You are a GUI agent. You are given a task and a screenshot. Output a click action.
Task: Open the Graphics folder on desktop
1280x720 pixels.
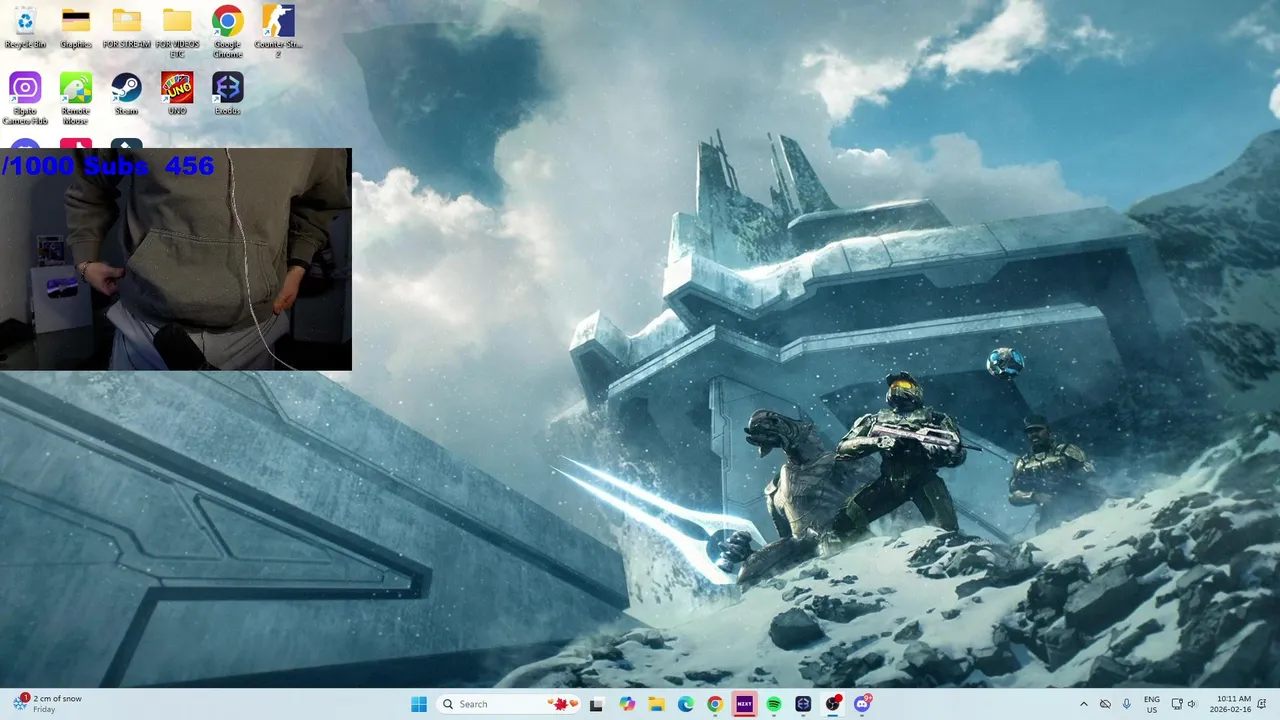pyautogui.click(x=76, y=28)
